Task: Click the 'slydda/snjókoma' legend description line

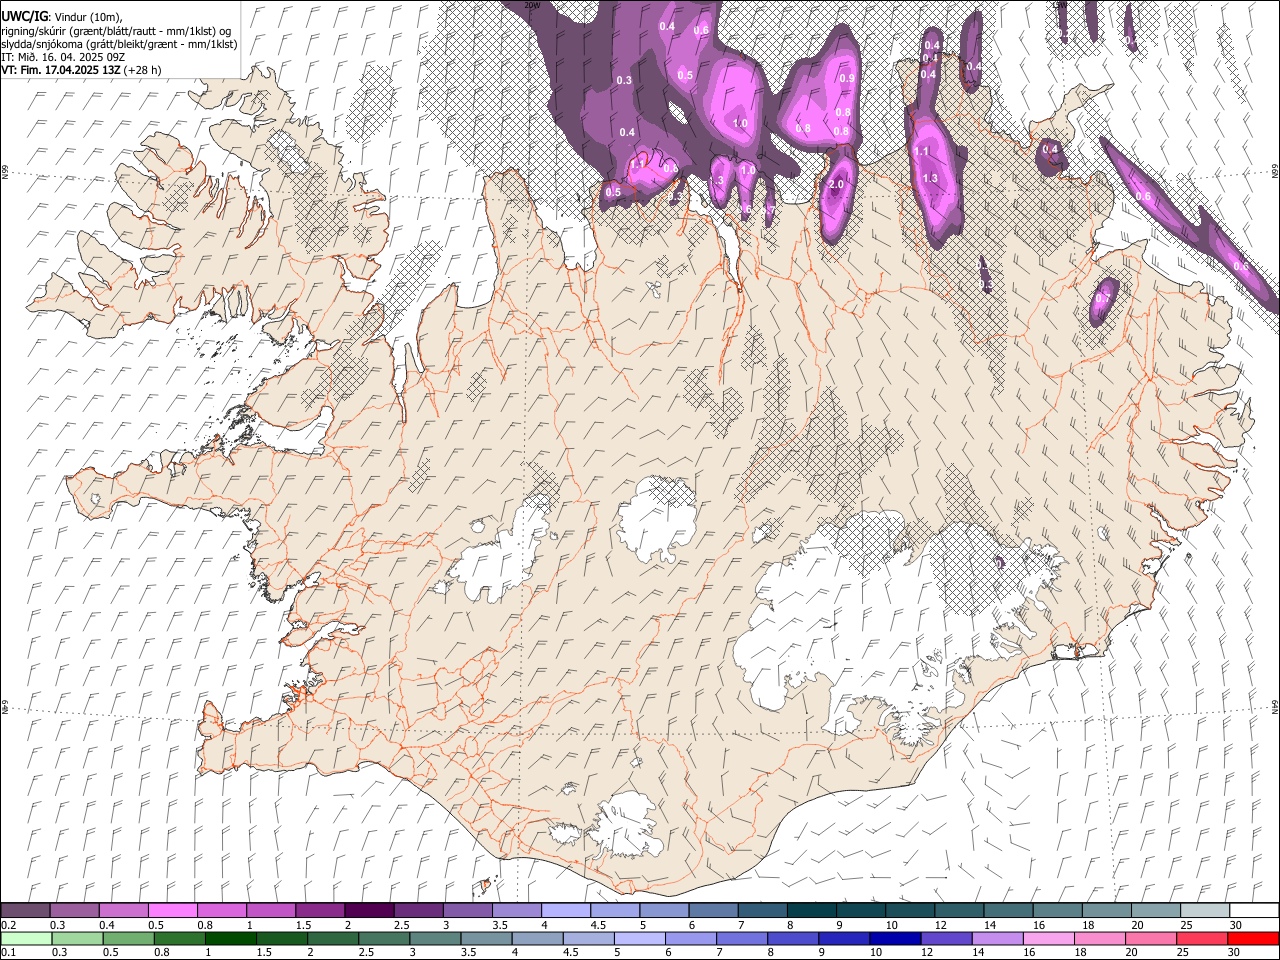Action: 119,44
